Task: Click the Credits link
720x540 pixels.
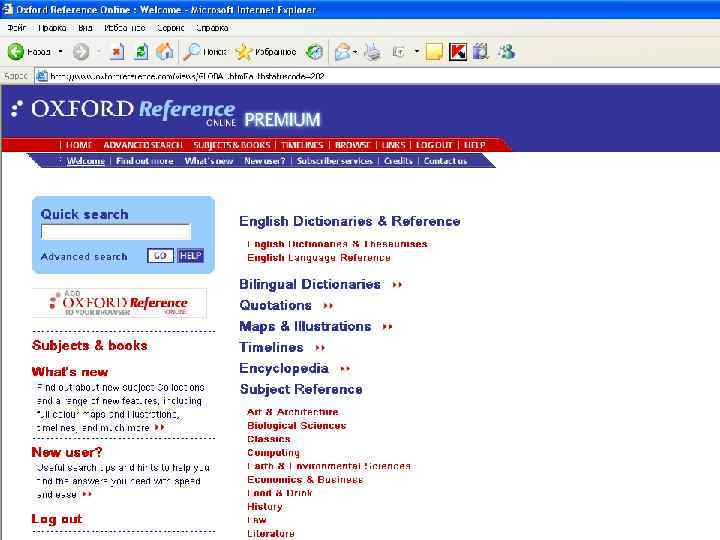Action: [x=398, y=161]
